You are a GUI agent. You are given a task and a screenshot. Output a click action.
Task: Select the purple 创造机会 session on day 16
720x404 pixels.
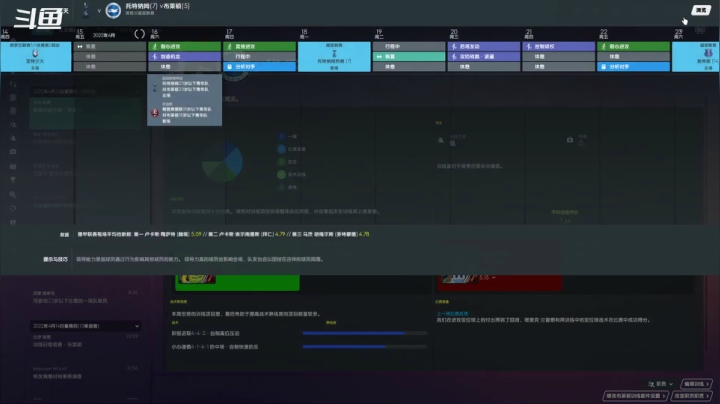click(185, 56)
